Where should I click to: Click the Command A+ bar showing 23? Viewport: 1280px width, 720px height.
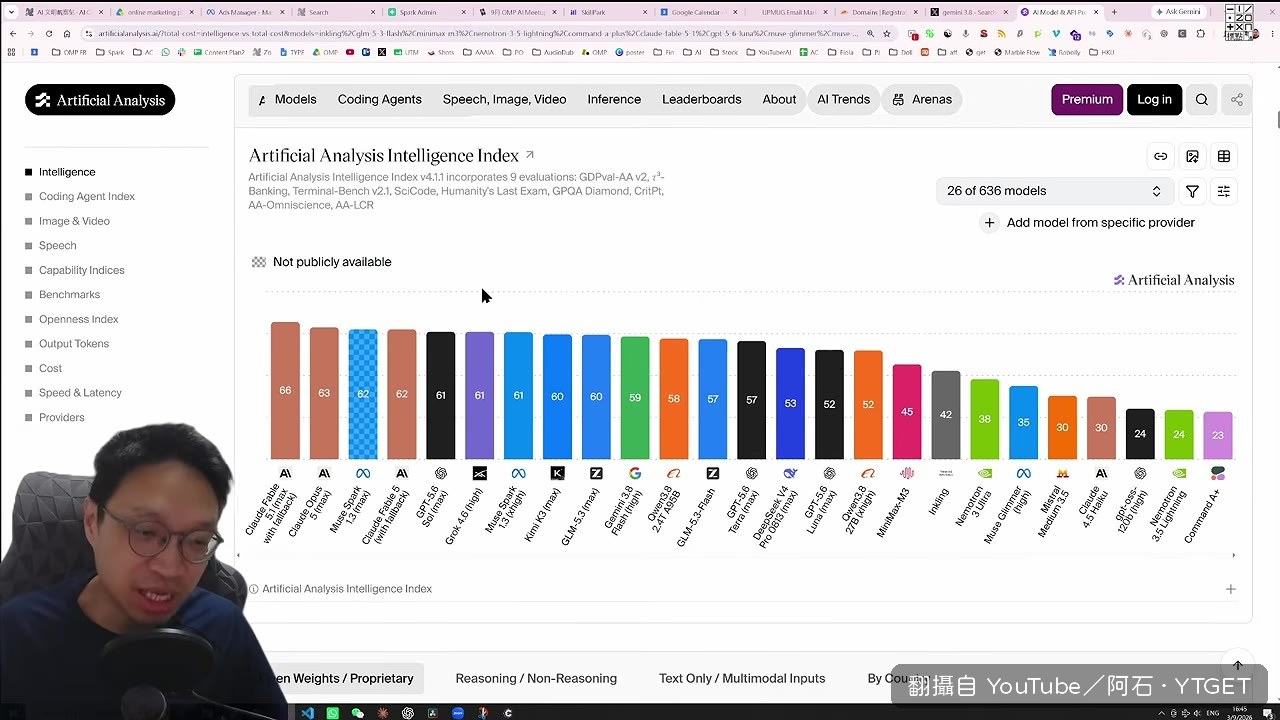click(x=1218, y=435)
